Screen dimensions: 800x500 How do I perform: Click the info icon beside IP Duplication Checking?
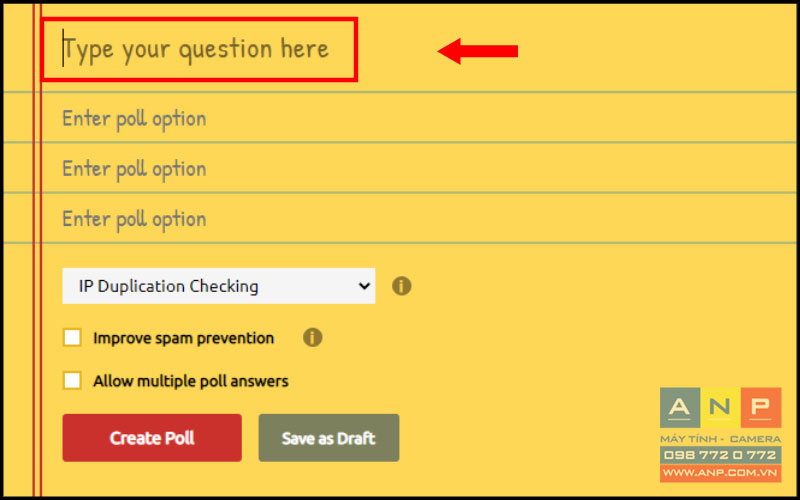pos(402,286)
